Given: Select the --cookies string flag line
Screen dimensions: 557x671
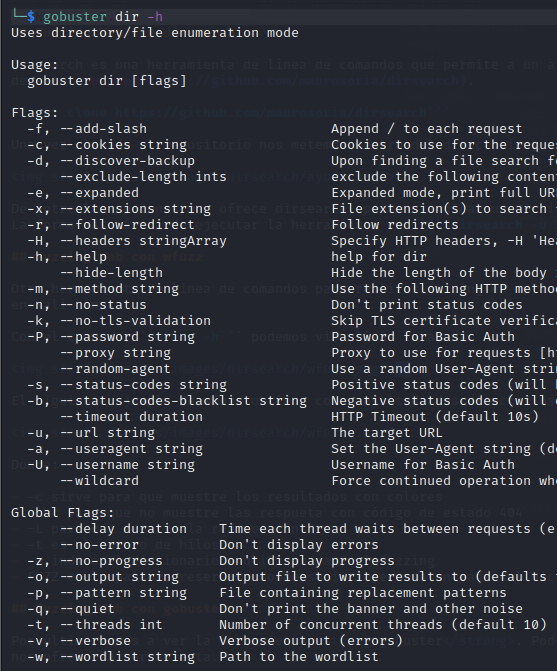Looking at the screenshot, I should (x=124, y=145).
